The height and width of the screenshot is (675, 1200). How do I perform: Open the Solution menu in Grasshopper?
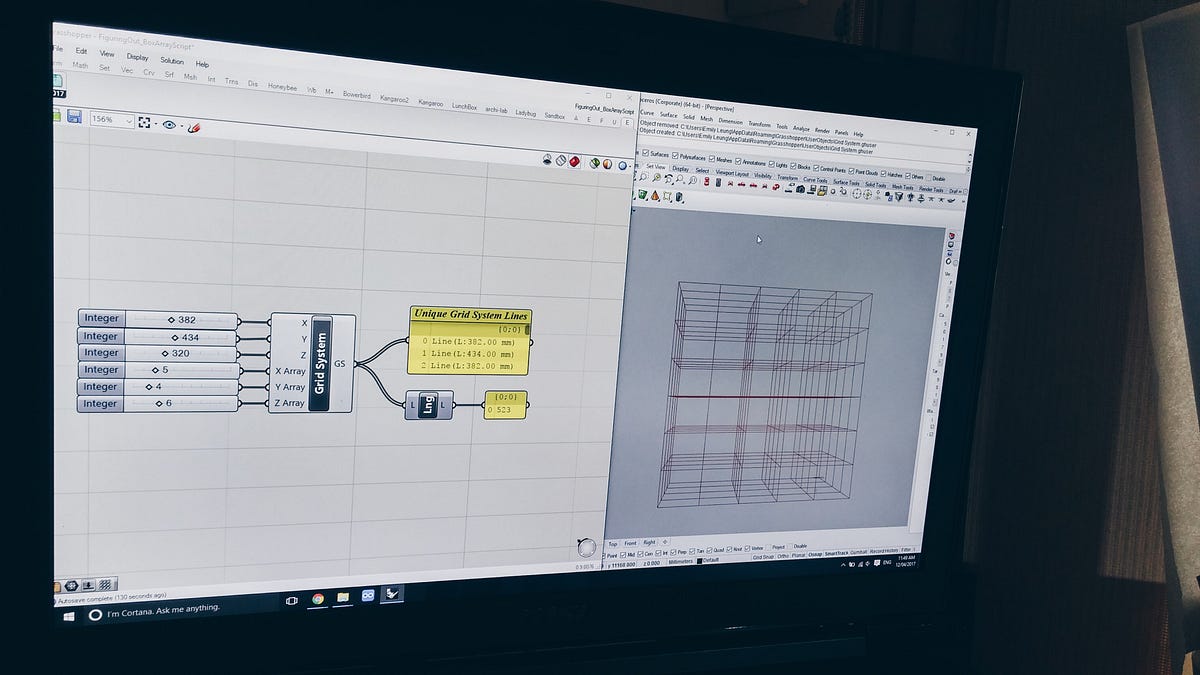point(172,61)
